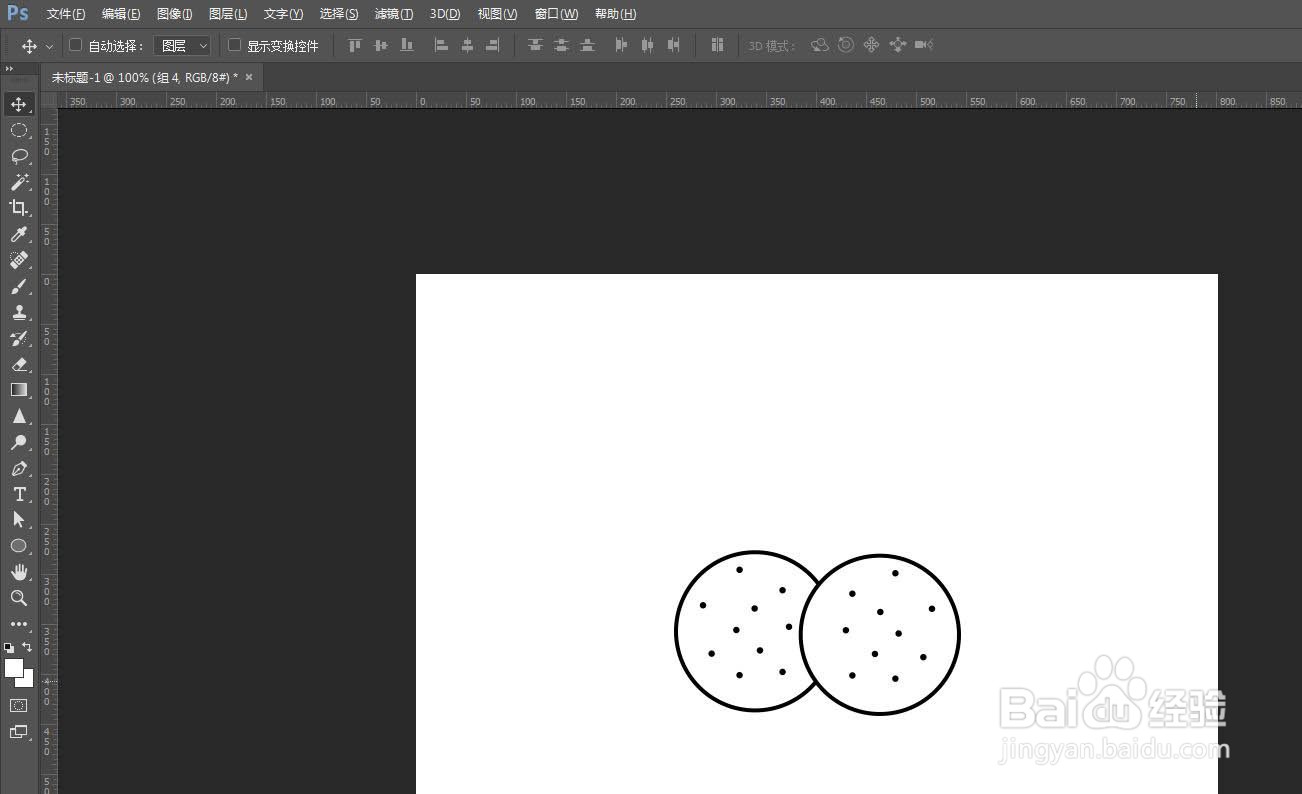
Task: Expand the Move tool preset picker arrow
Action: (x=49, y=47)
